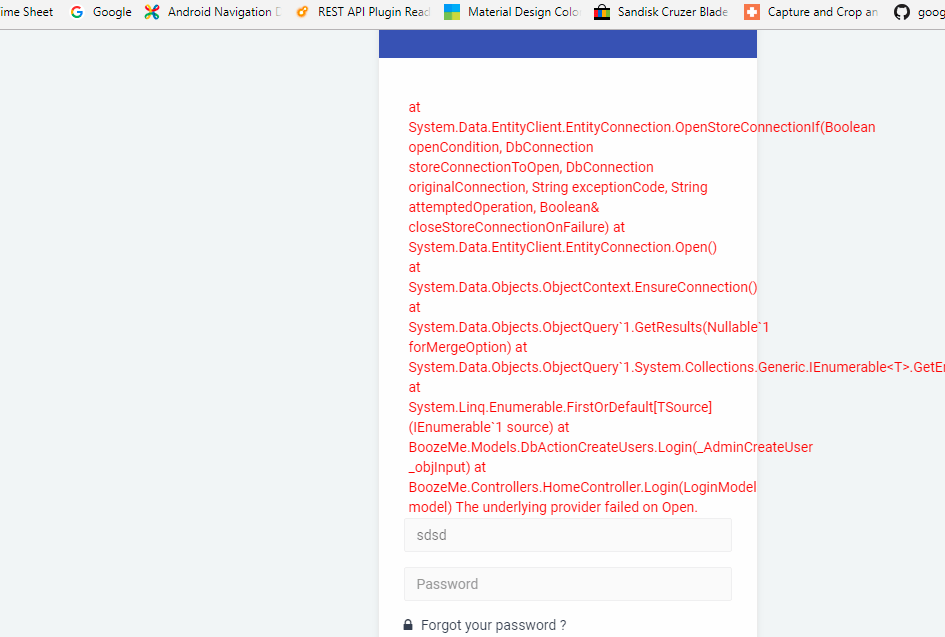The width and height of the screenshot is (945, 637).
Task: Click the lock icon beside Forgot password
Action: point(408,625)
